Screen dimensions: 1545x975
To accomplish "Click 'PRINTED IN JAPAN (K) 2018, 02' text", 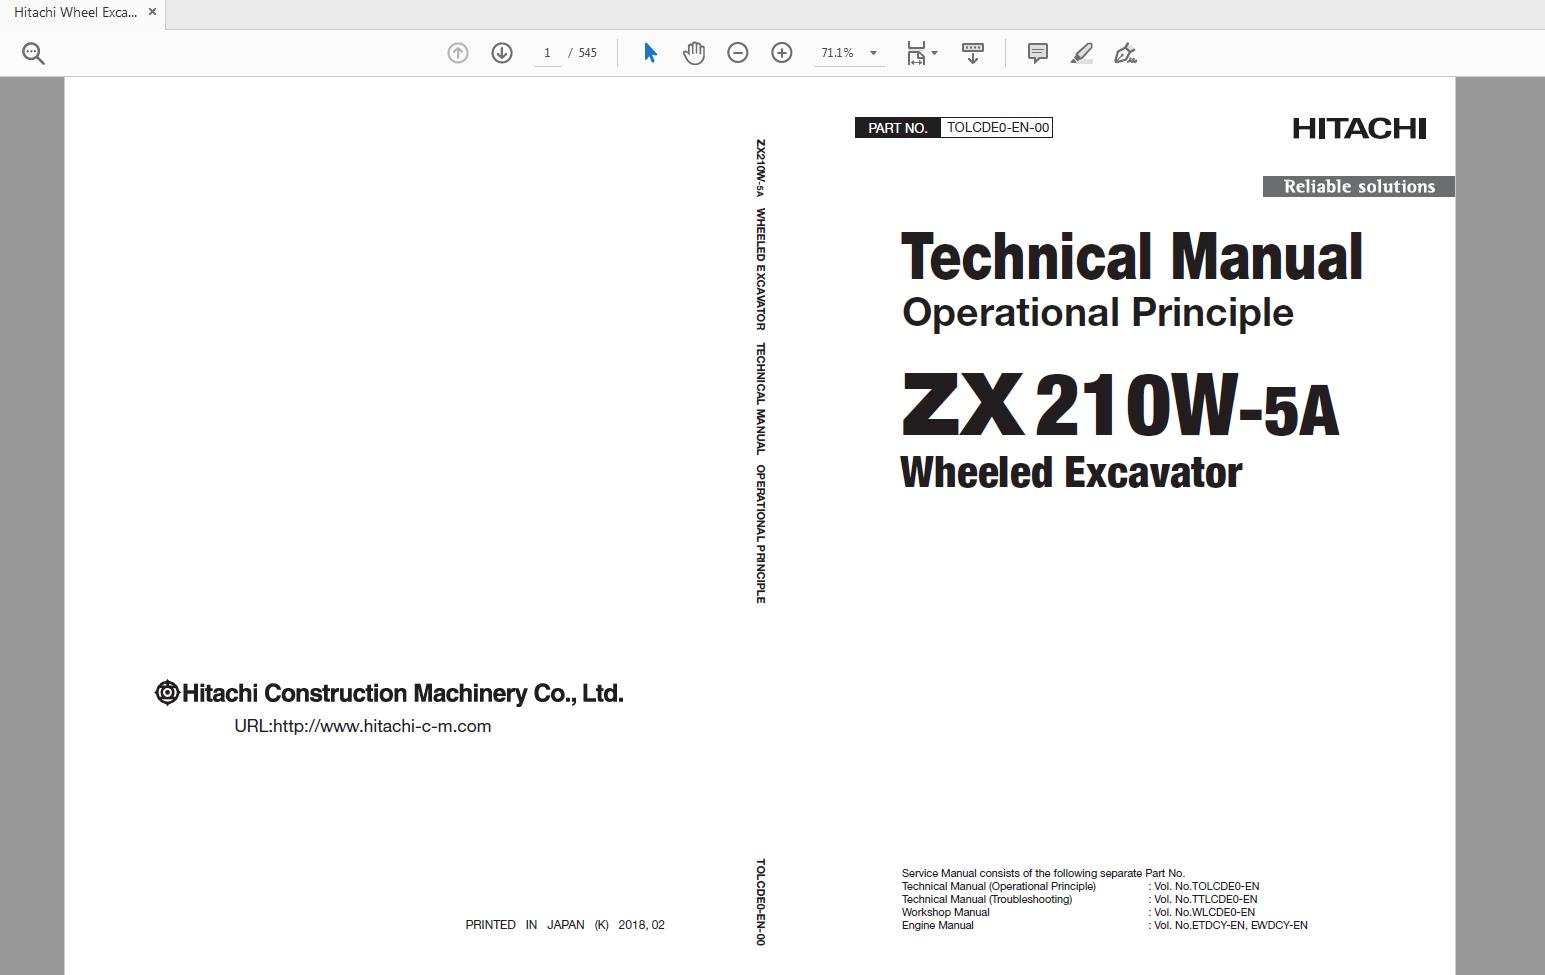I will pos(565,925).
